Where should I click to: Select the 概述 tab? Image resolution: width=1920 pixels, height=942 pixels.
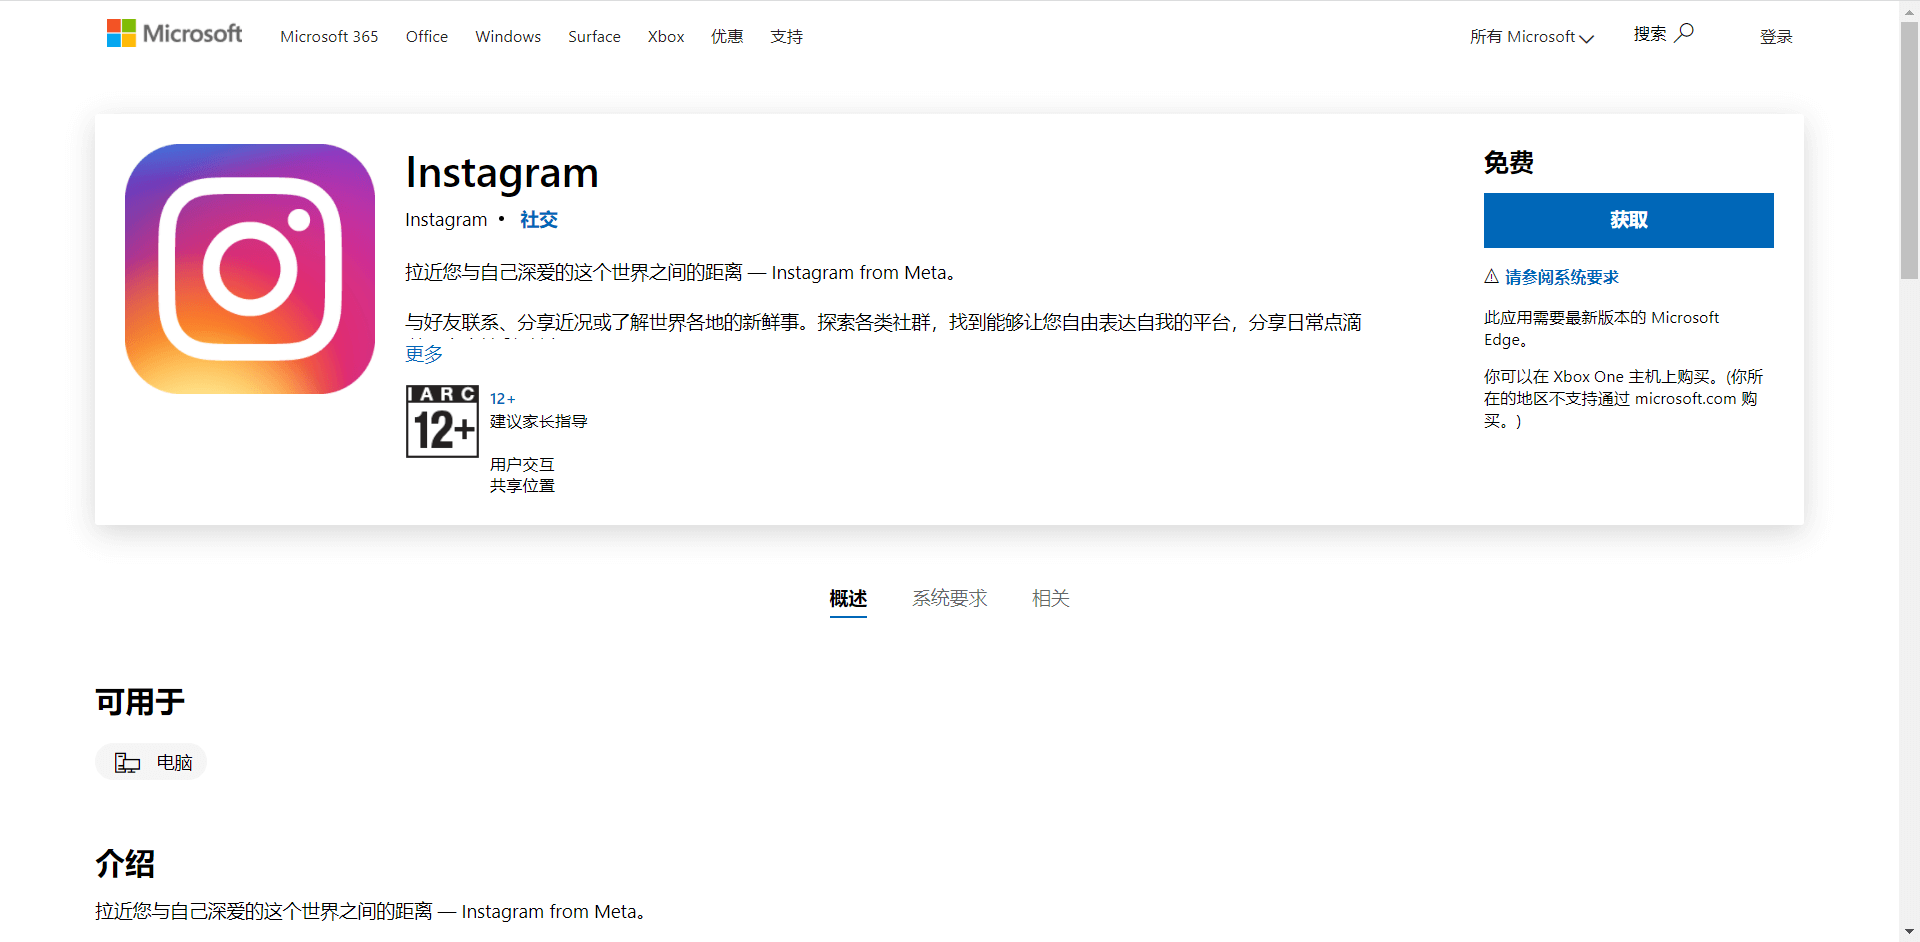click(x=848, y=598)
